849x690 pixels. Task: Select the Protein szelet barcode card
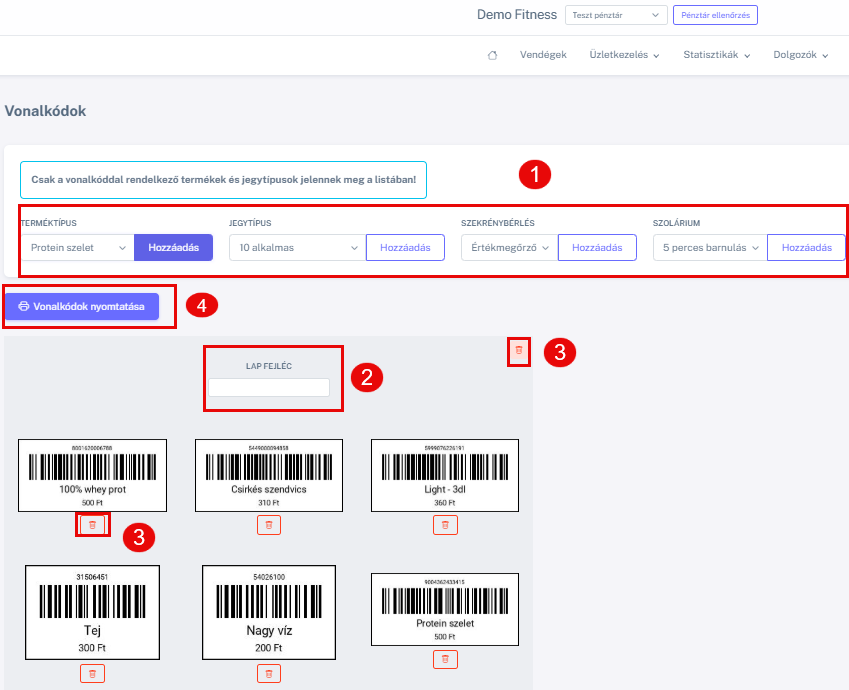(445, 609)
